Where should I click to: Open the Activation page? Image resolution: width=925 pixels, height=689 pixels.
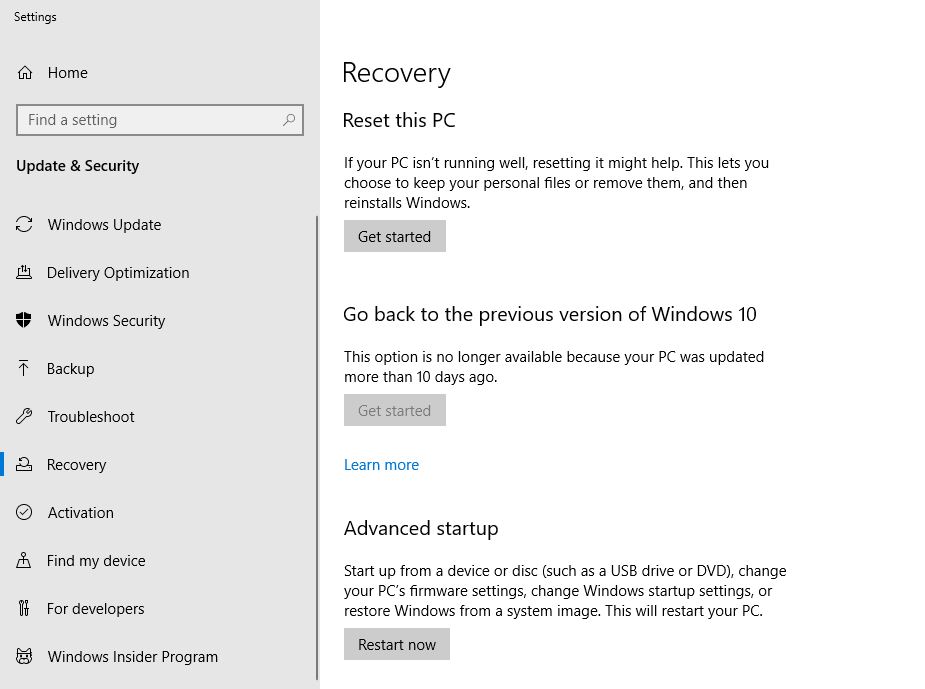81,513
